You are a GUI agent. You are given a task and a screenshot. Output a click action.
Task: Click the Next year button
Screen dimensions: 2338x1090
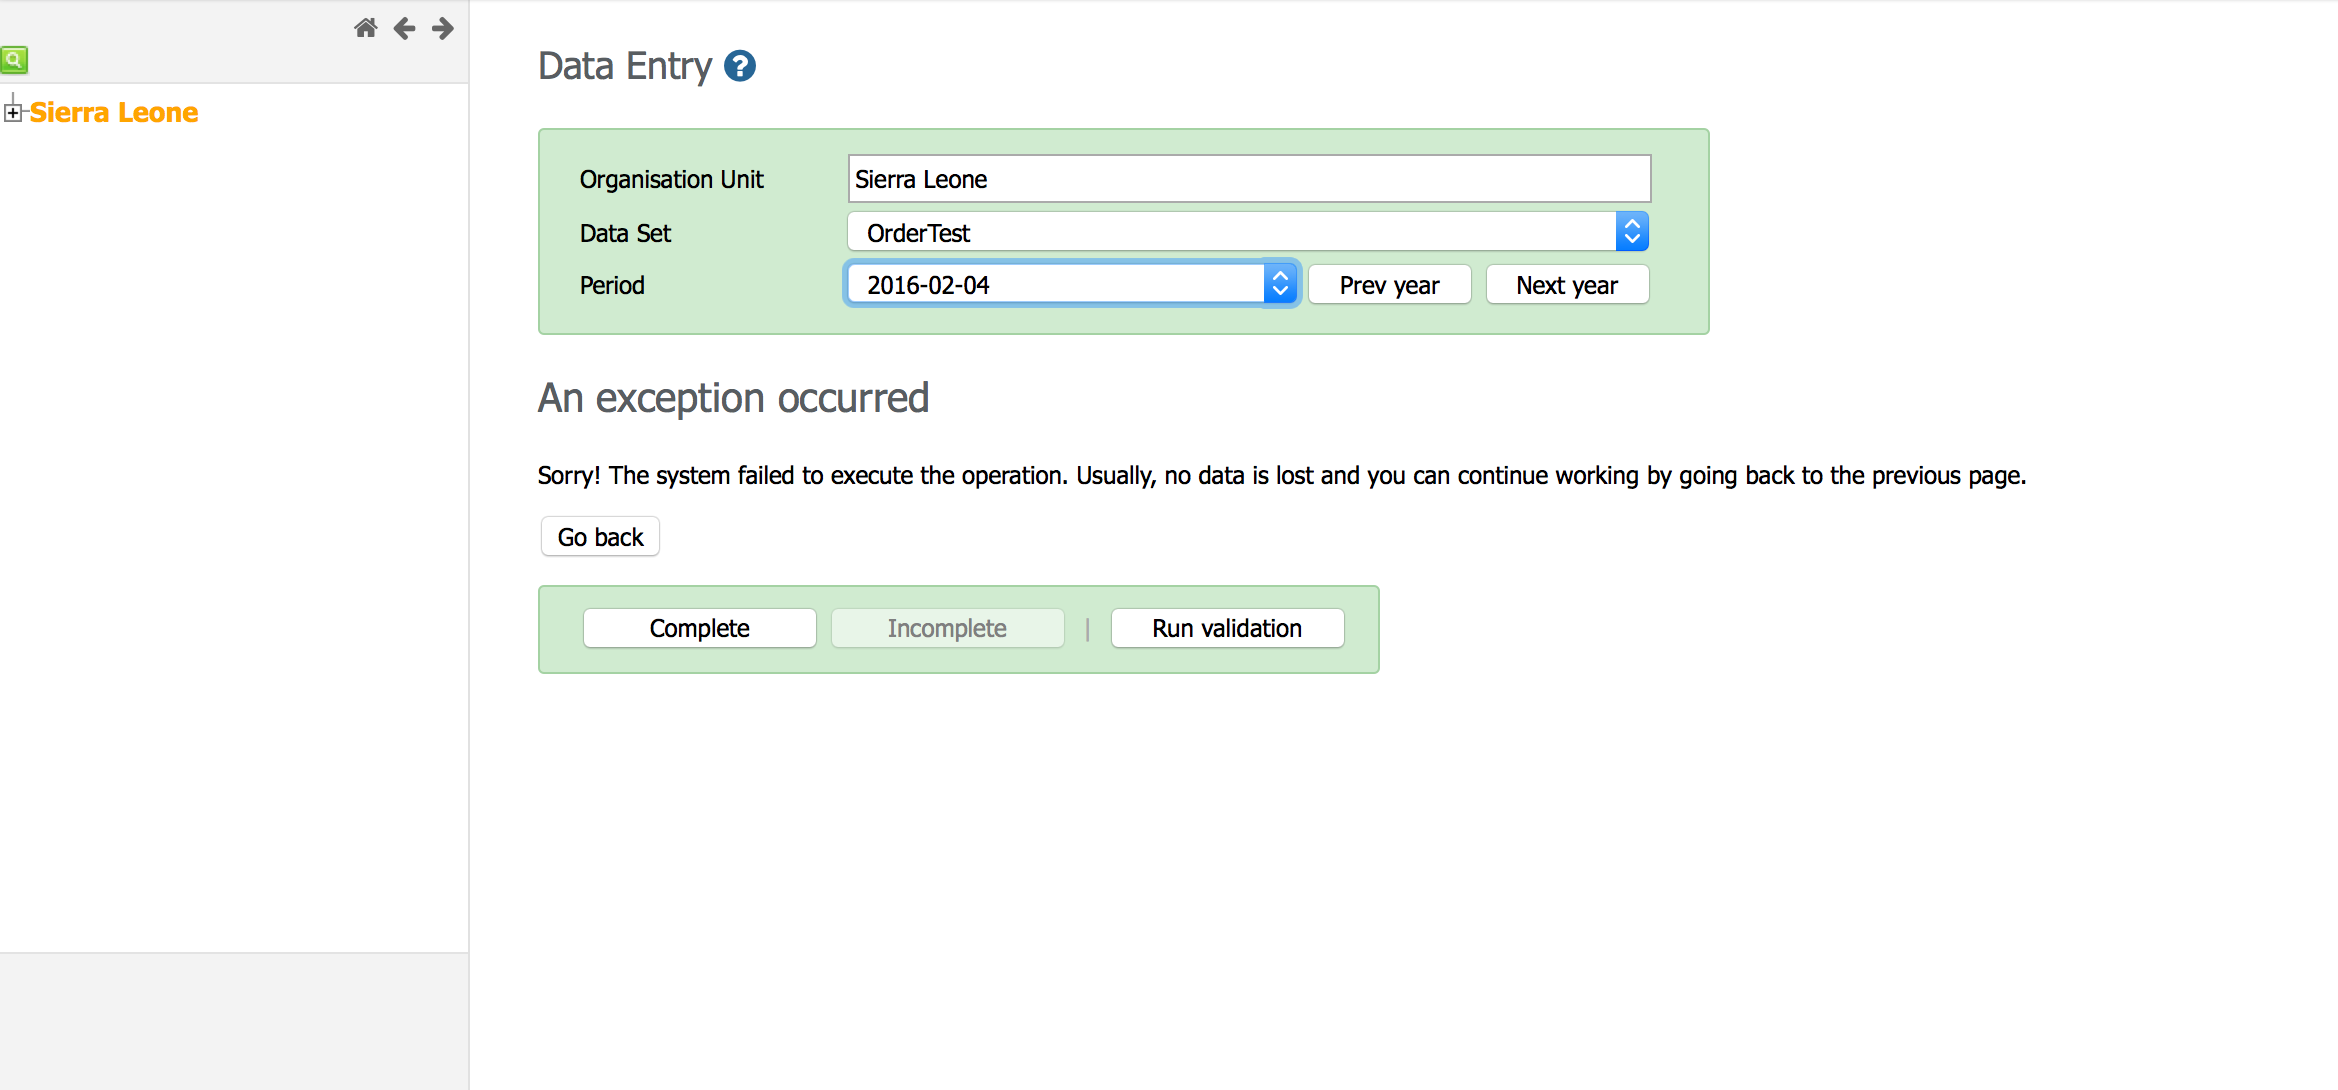pyautogui.click(x=1566, y=285)
